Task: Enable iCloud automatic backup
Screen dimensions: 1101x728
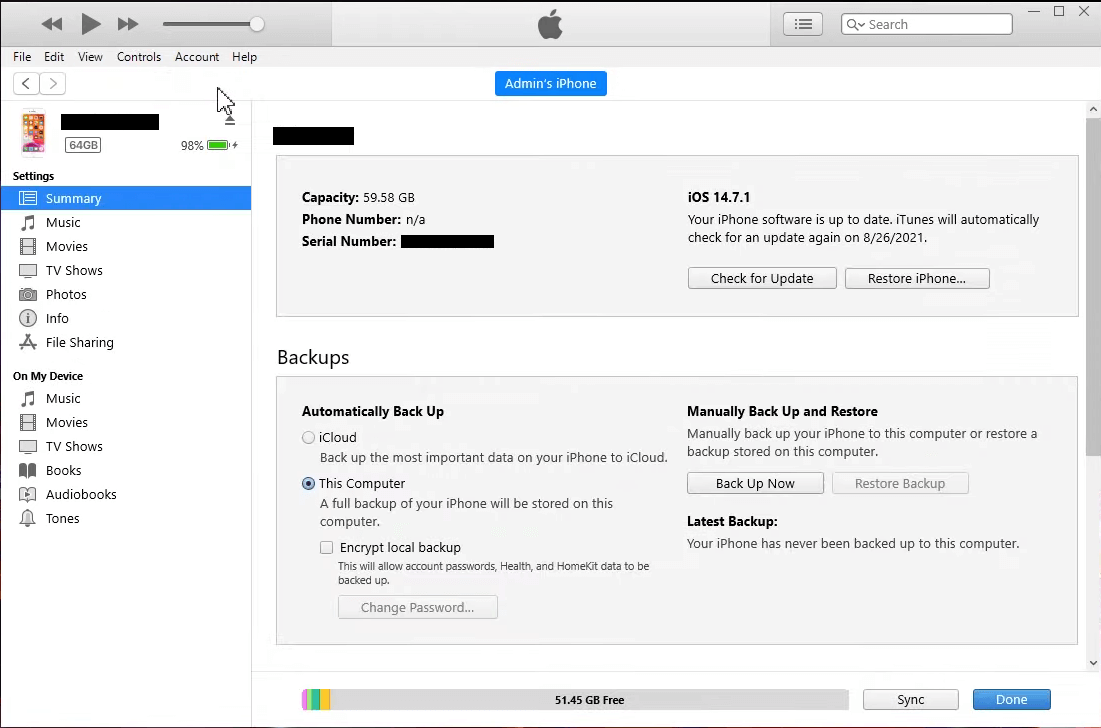Action: [x=308, y=437]
